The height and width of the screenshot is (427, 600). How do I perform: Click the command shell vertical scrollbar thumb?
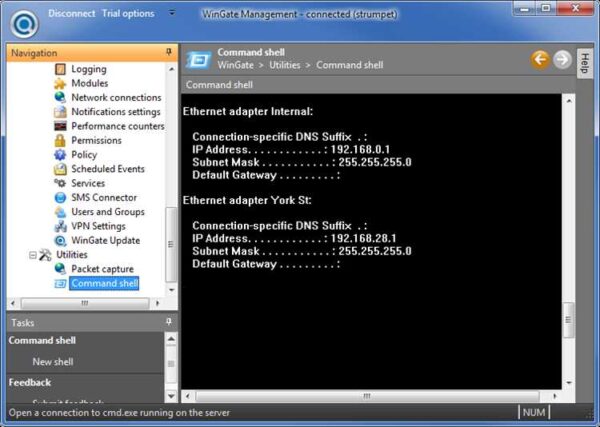[x=568, y=320]
